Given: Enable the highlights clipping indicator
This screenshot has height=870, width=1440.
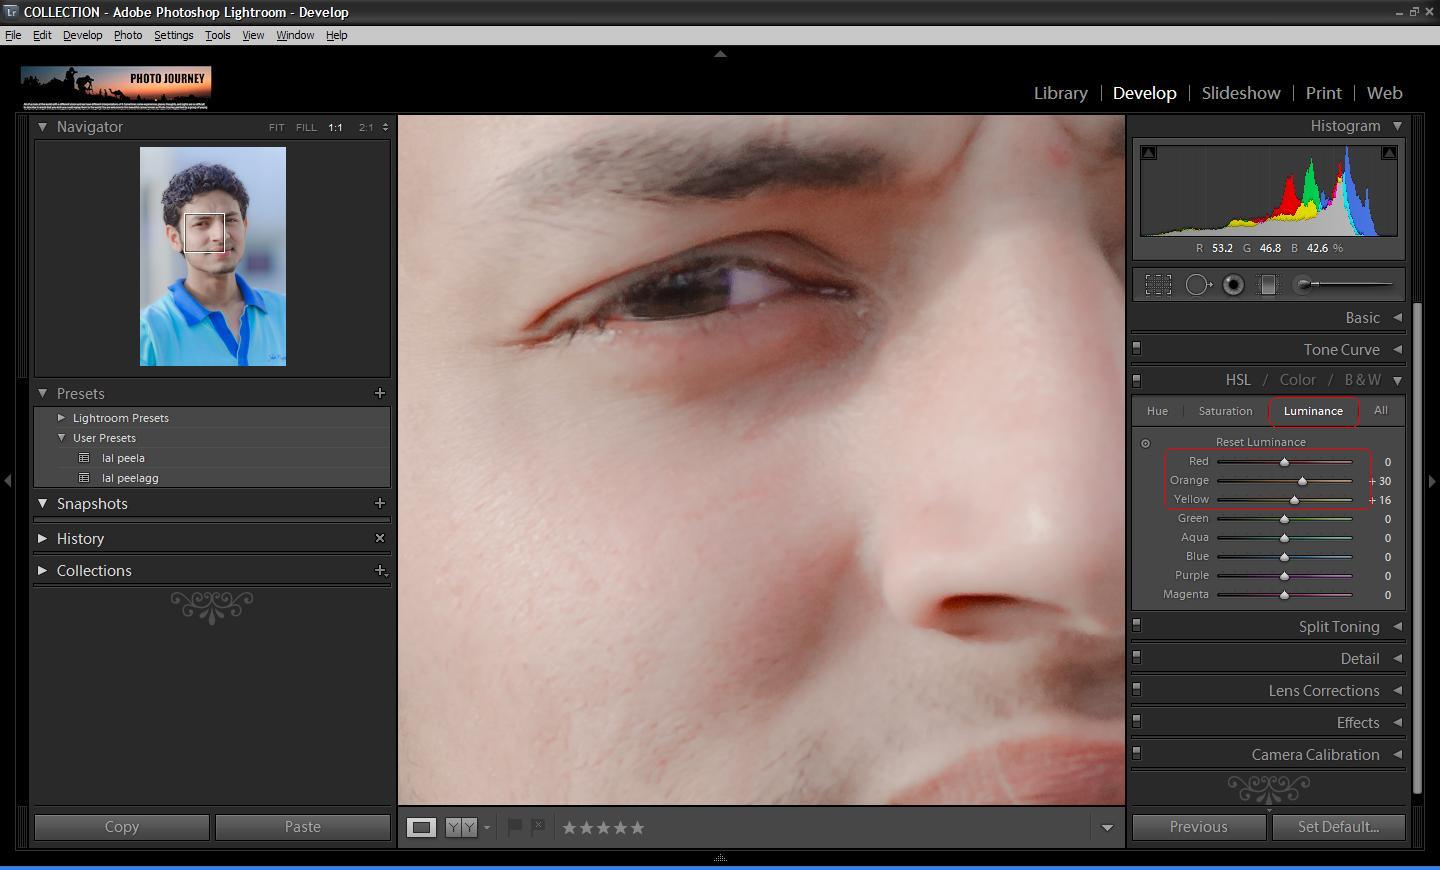Looking at the screenshot, I should (1389, 152).
